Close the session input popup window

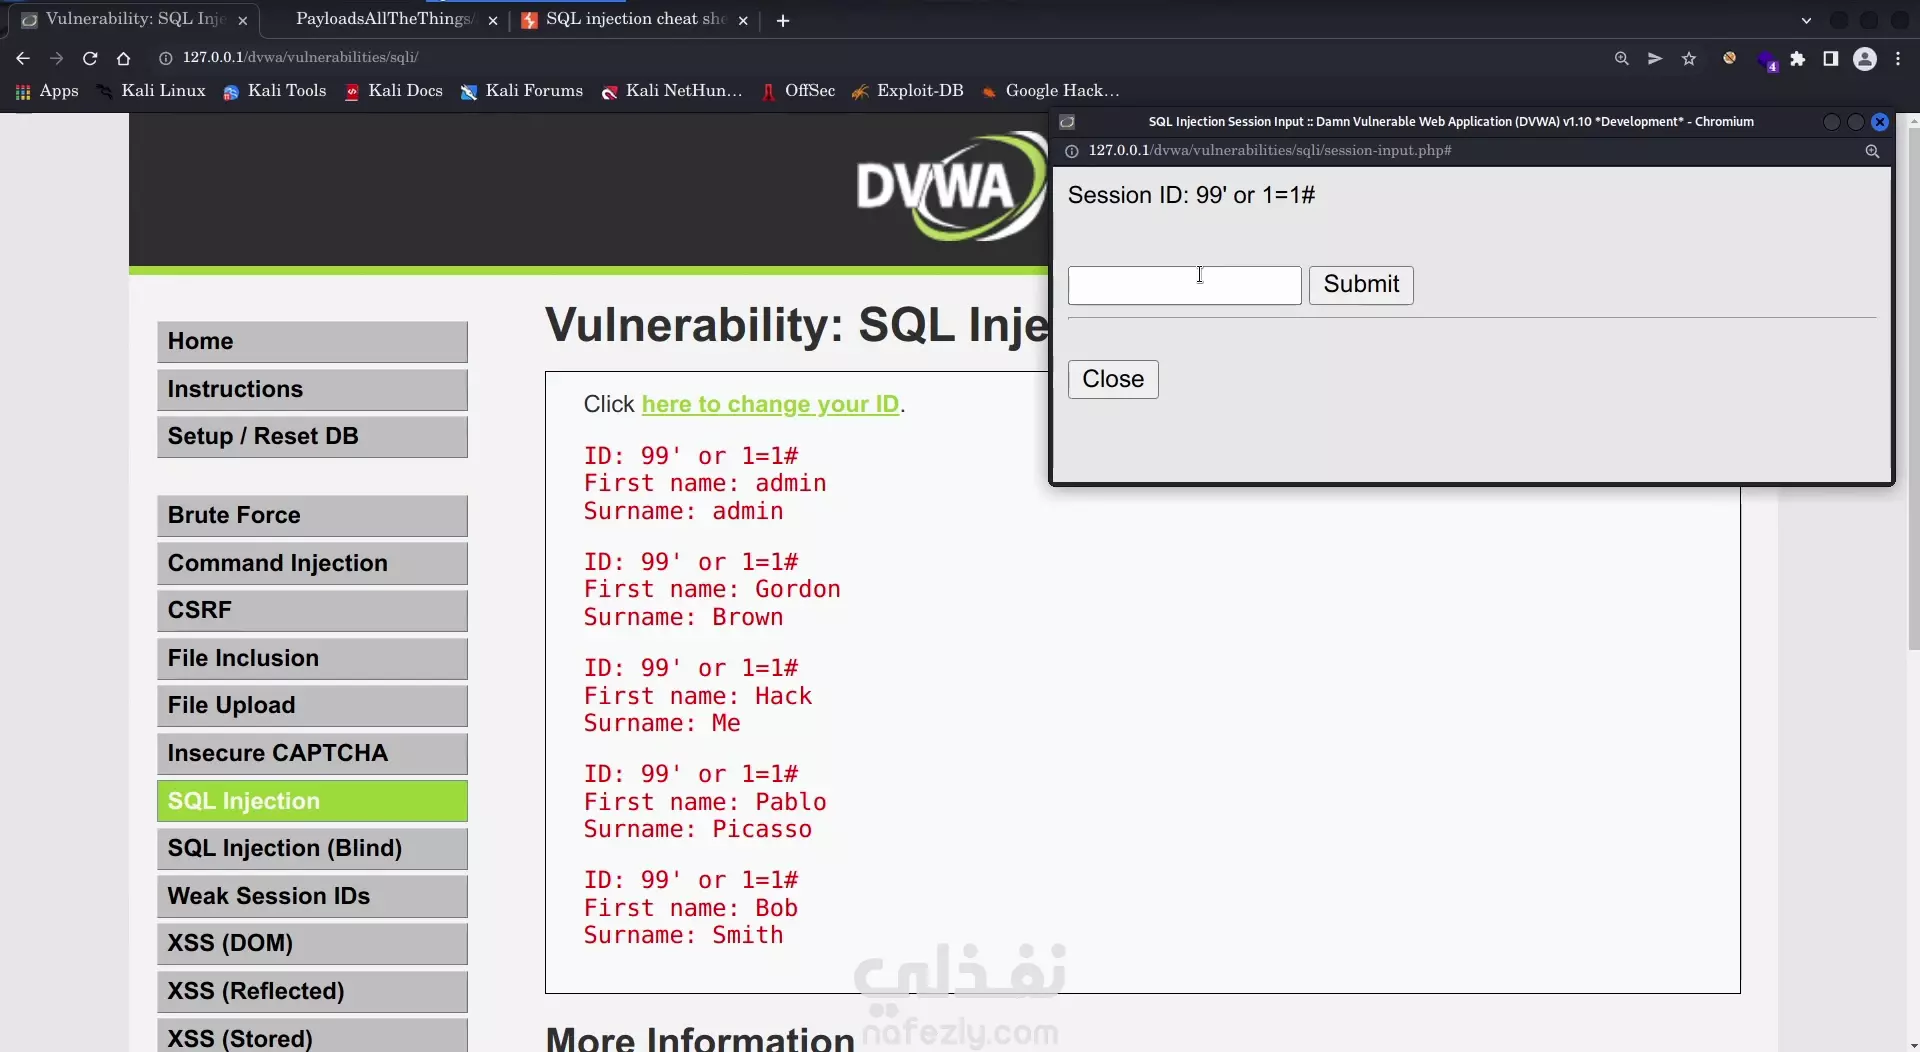coord(1880,122)
